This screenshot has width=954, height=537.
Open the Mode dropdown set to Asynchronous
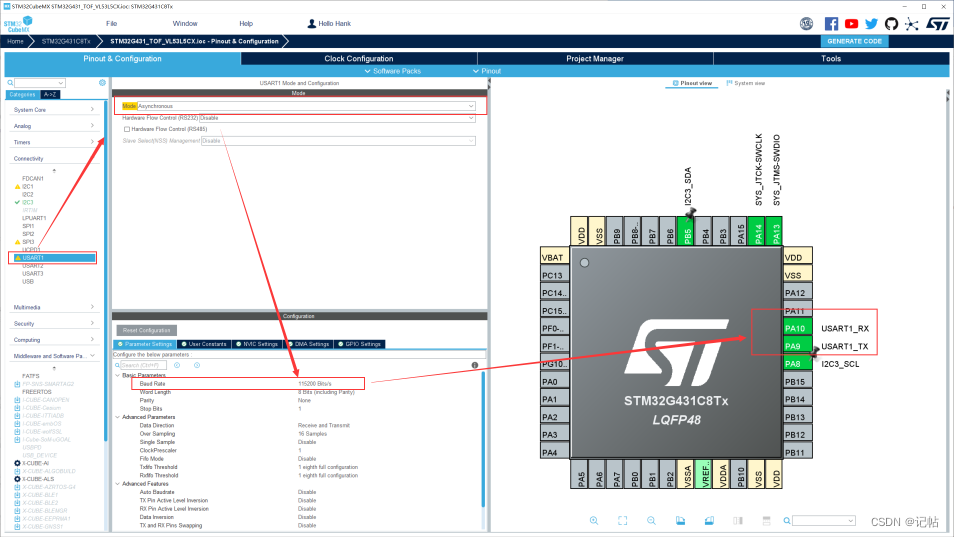coord(306,106)
